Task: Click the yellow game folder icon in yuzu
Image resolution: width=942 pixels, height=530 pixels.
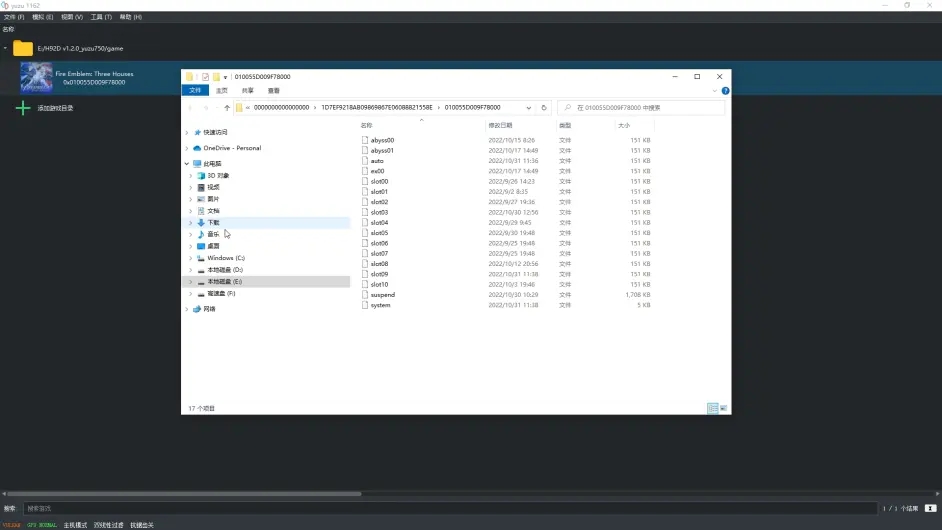Action: [x=23, y=48]
